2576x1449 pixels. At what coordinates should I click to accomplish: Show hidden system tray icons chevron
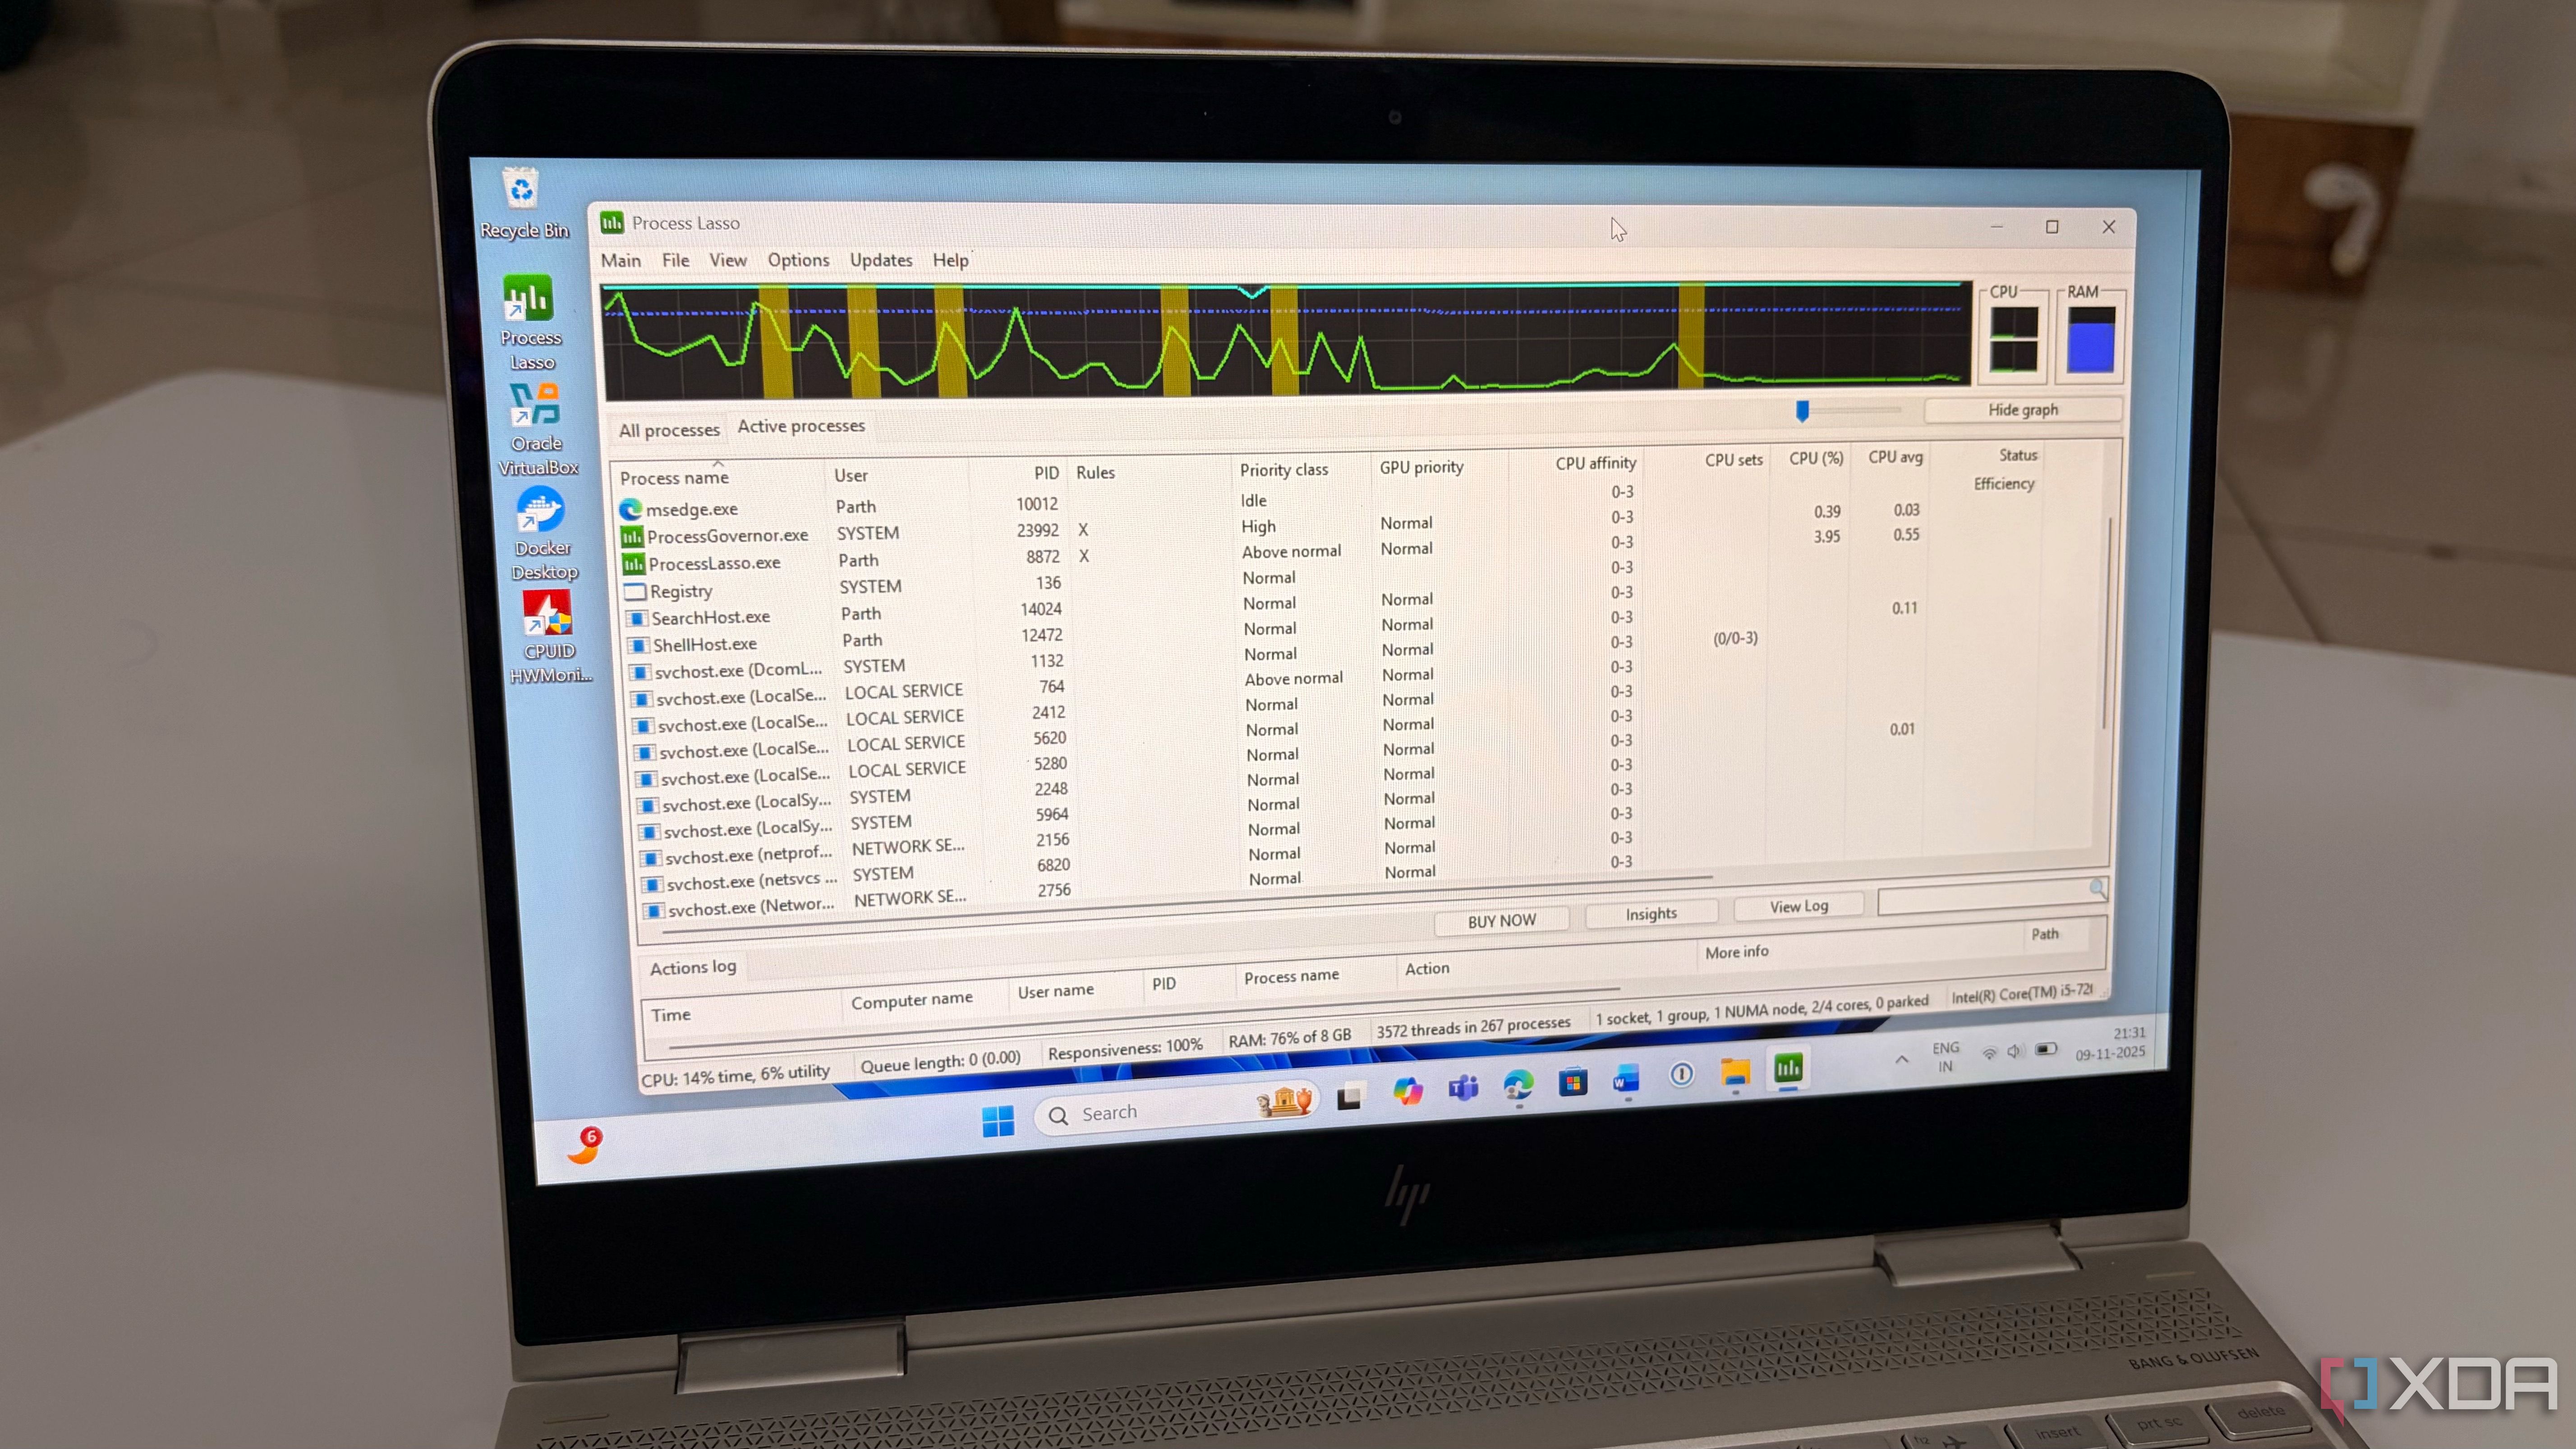tap(1901, 1059)
